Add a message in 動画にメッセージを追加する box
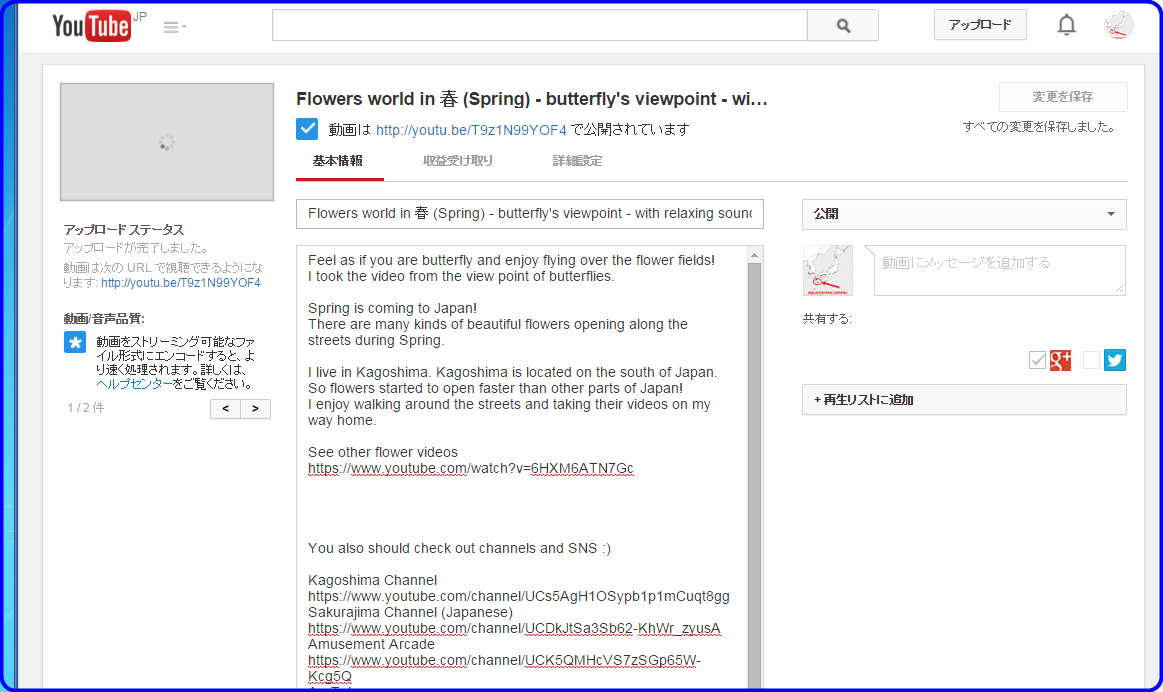Viewport: 1163px width, 692px height. coord(999,270)
